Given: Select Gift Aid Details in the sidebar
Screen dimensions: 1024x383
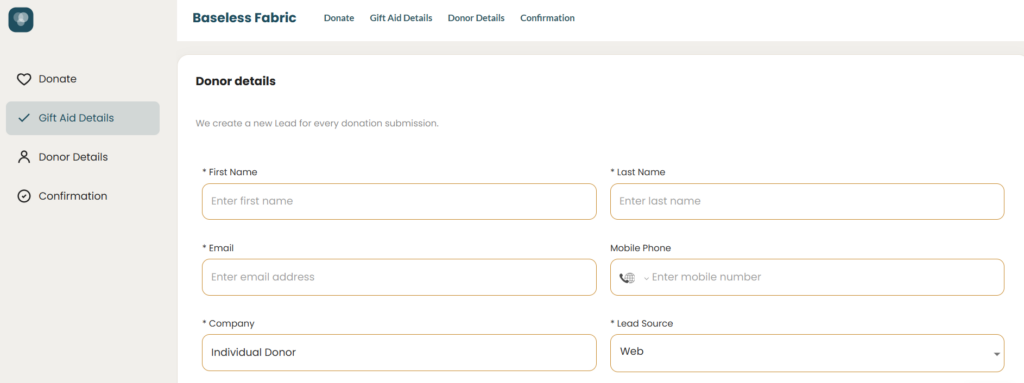Looking at the screenshot, I should (x=83, y=118).
